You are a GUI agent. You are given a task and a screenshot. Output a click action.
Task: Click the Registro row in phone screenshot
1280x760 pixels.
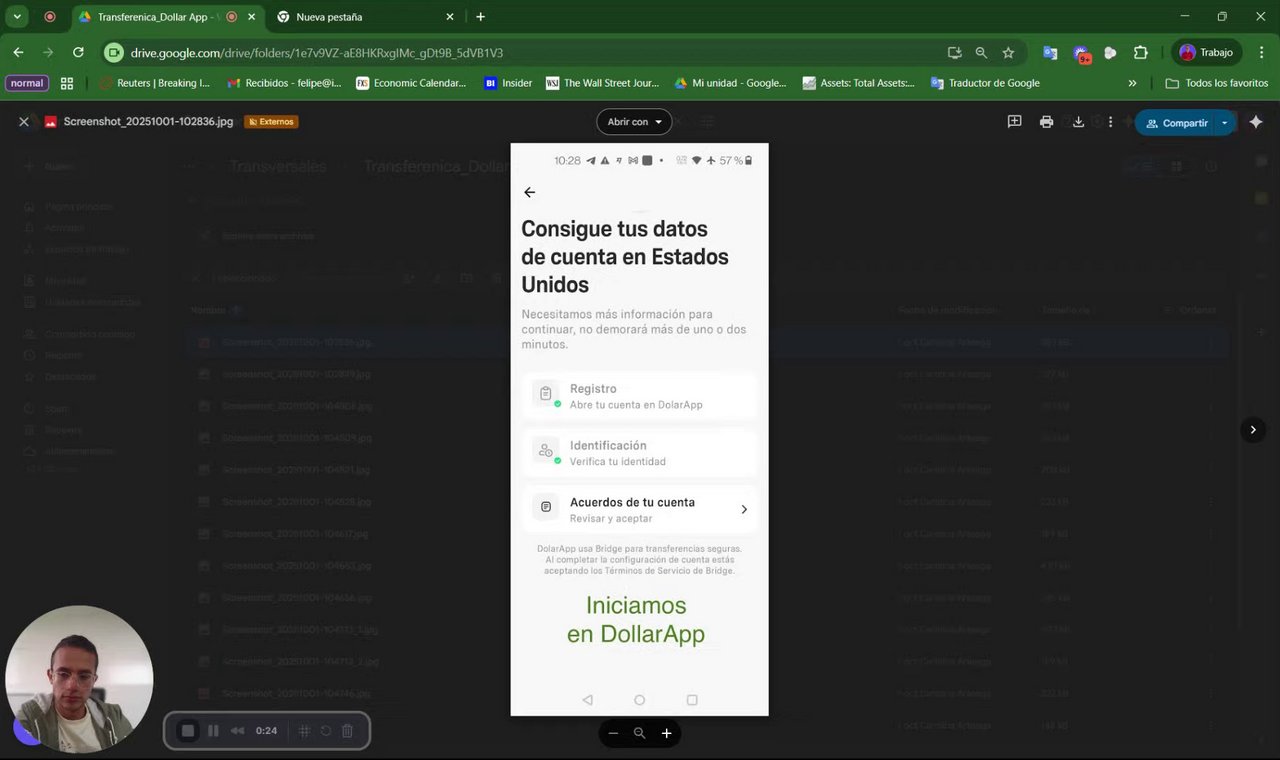[640, 396]
